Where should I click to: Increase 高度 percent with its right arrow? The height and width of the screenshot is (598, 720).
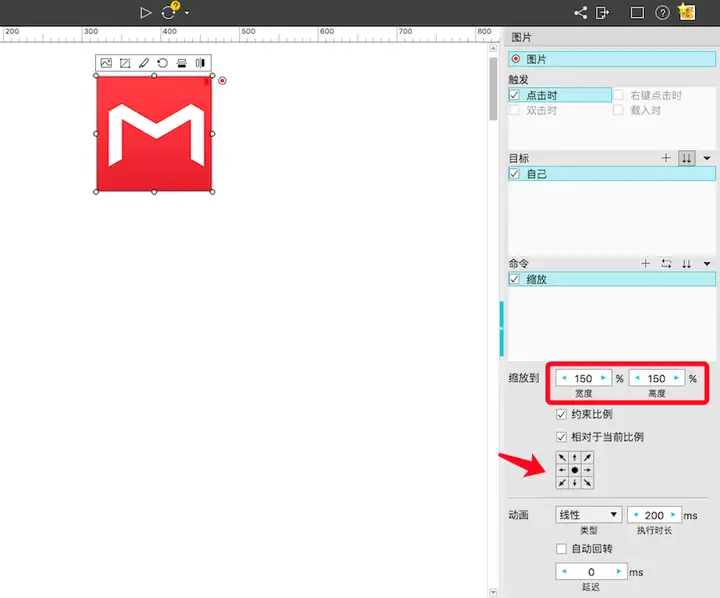676,378
